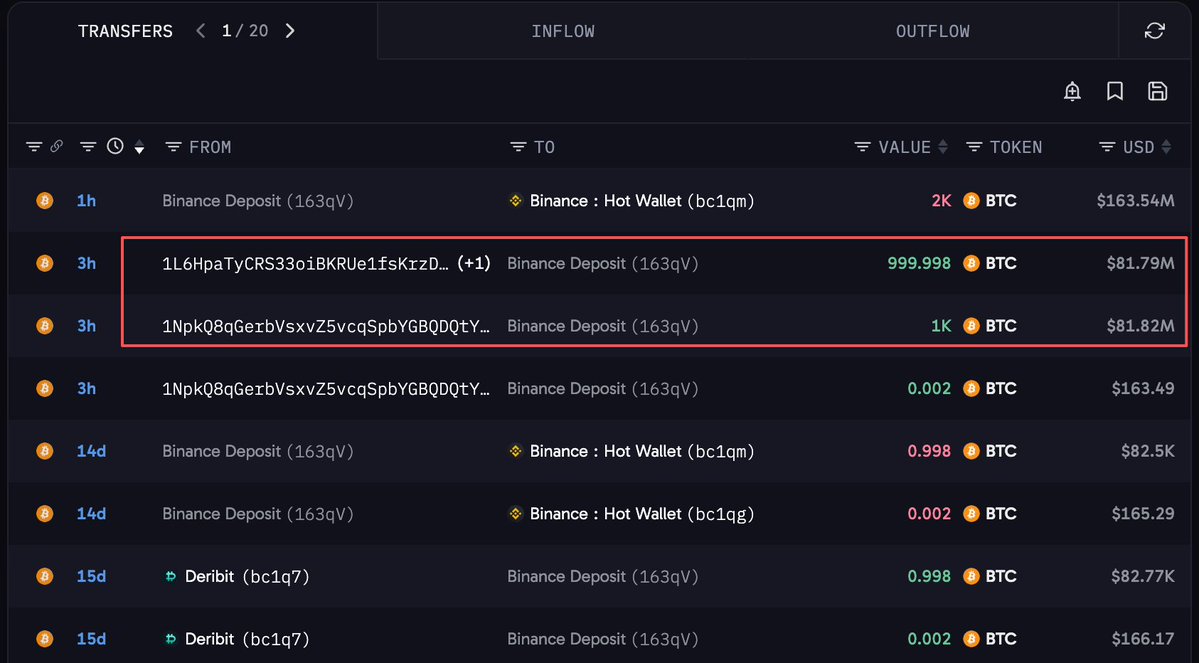Click the Binance logo in the 1h row
This screenshot has width=1199, height=663.
(515, 201)
